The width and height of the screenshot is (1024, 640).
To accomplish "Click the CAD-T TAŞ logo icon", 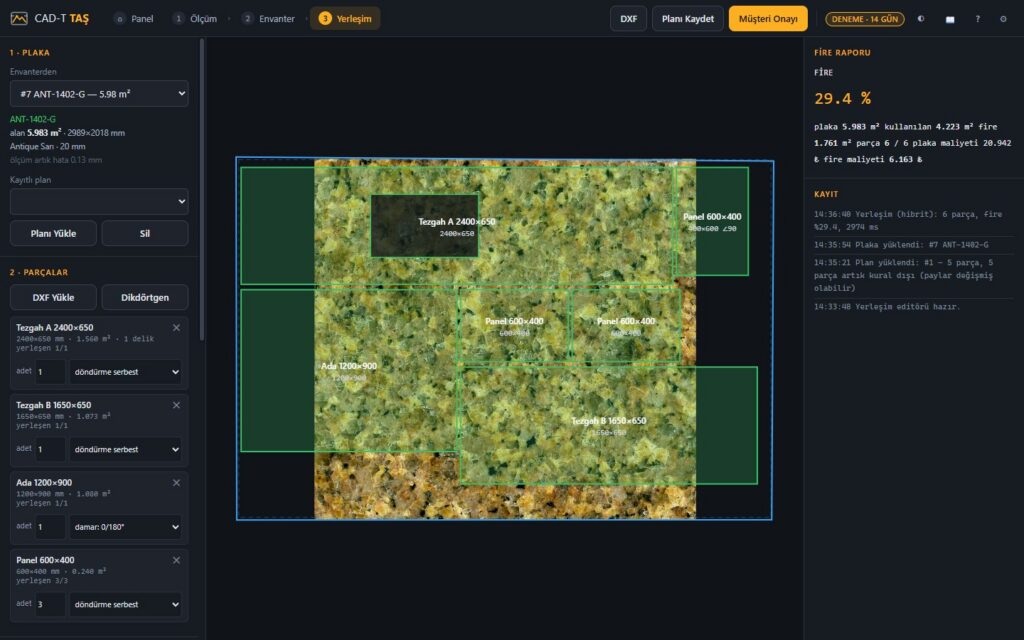I will click(x=19, y=18).
